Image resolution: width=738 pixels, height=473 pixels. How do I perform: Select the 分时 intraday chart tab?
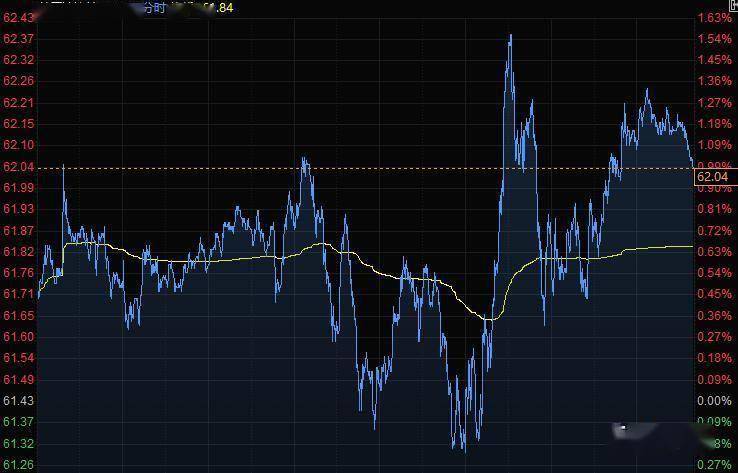pyautogui.click(x=152, y=7)
